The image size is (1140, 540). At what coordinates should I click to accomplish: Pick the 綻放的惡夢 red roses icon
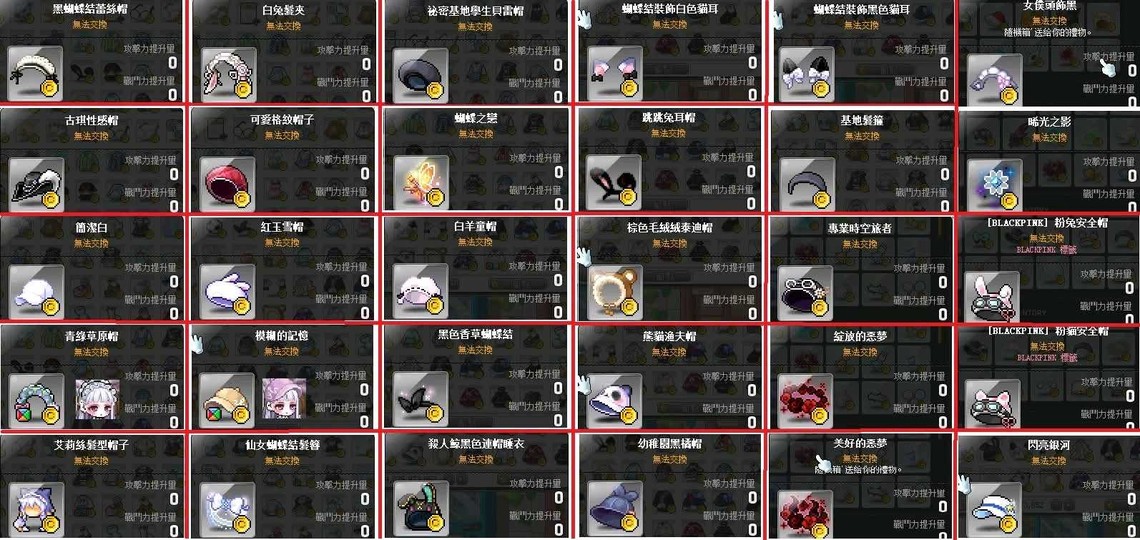point(805,401)
